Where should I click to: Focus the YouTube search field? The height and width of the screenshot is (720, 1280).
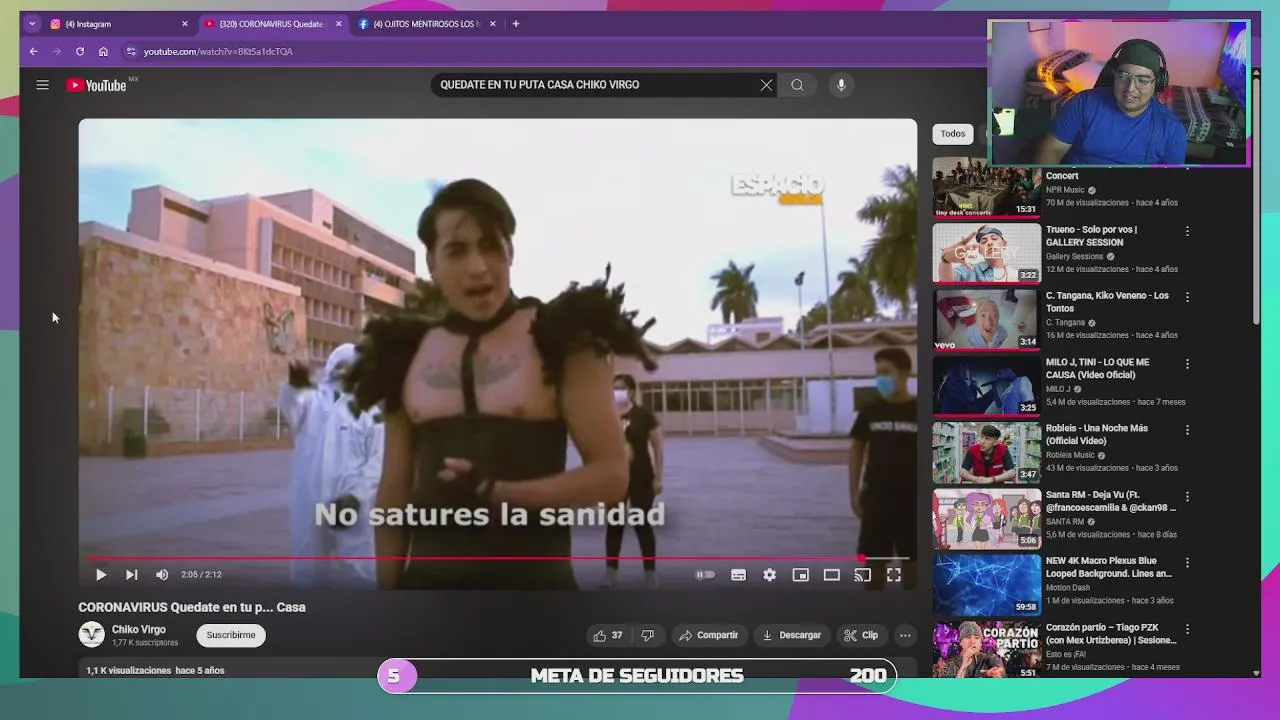click(595, 85)
